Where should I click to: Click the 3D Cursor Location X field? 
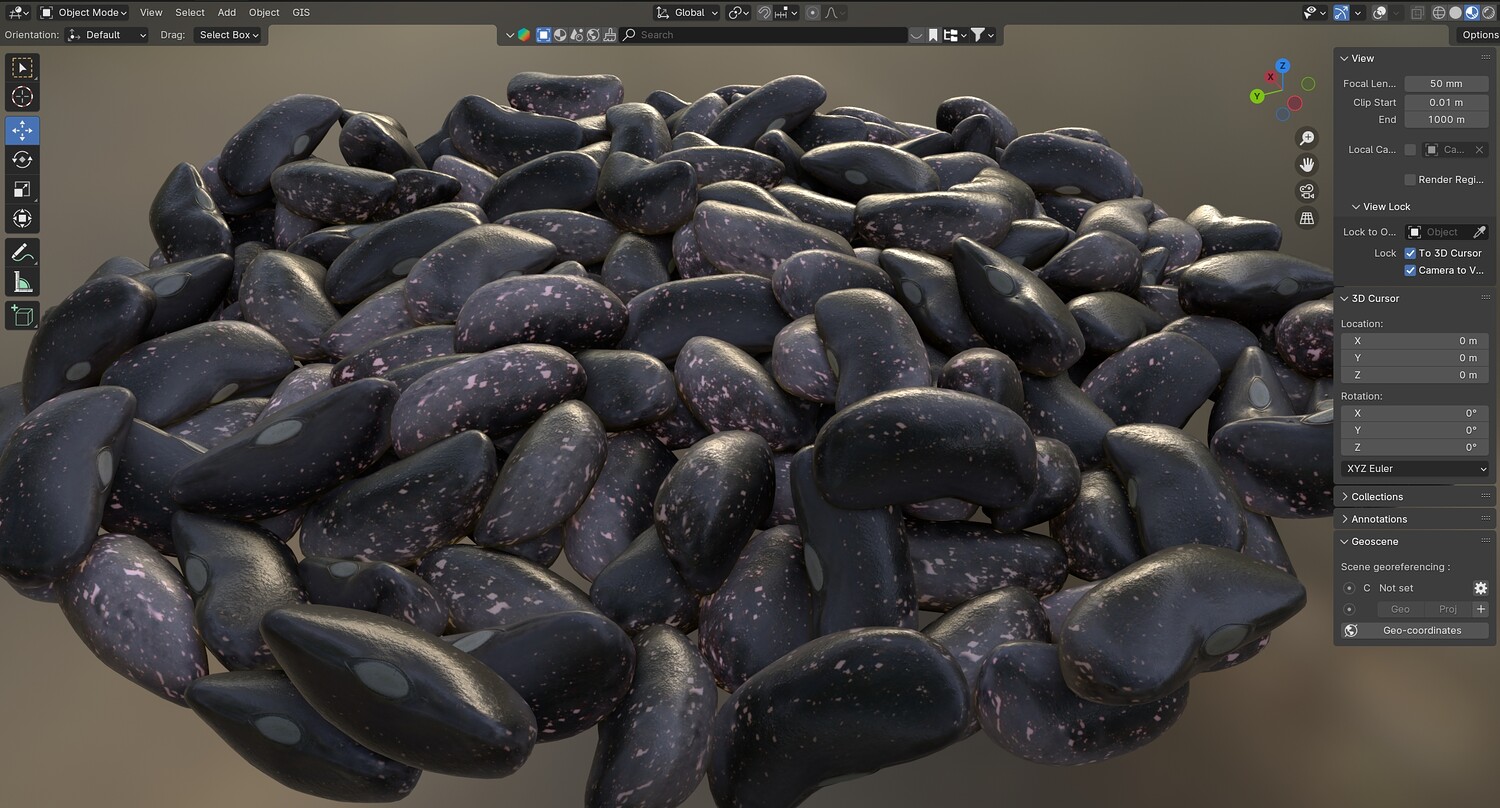point(1414,341)
